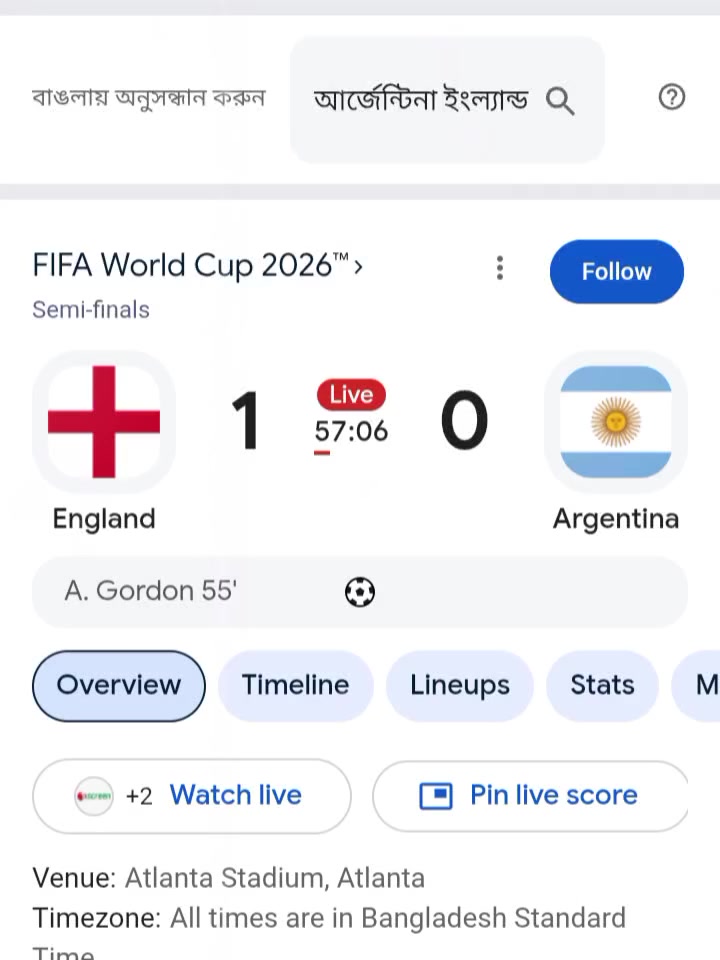This screenshot has width=720, height=960.
Task: Switch to the Timeline tab
Action: tap(296, 685)
